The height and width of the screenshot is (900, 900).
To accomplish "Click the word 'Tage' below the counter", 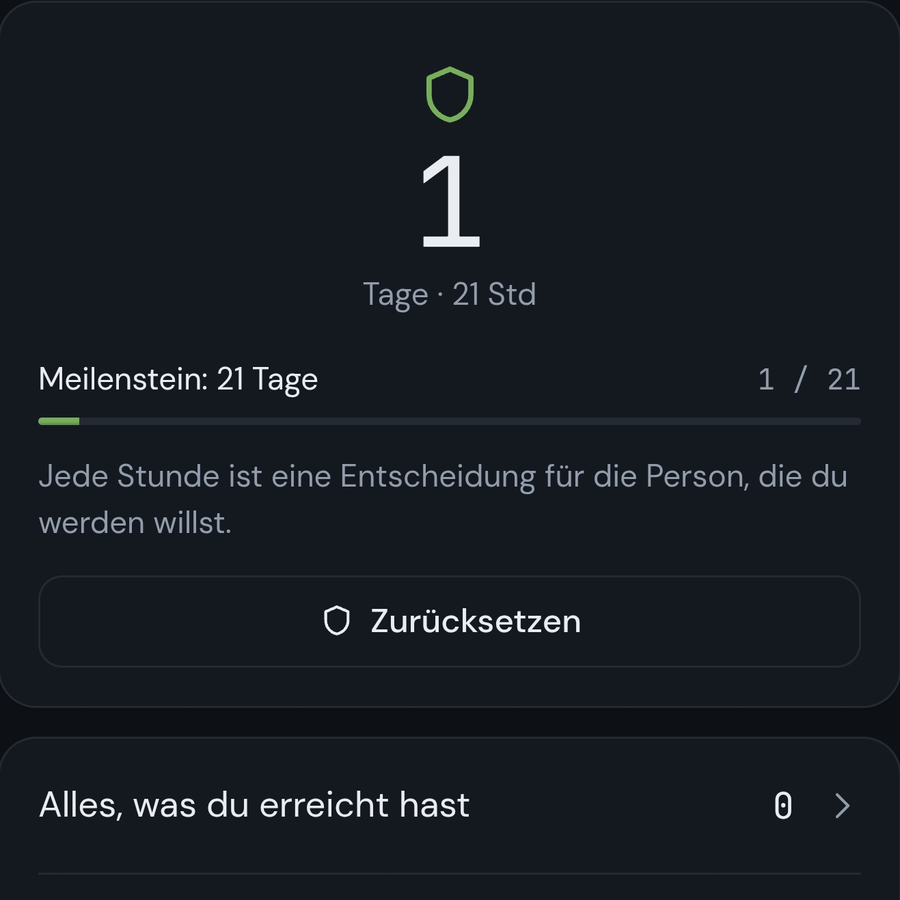I will [x=395, y=296].
